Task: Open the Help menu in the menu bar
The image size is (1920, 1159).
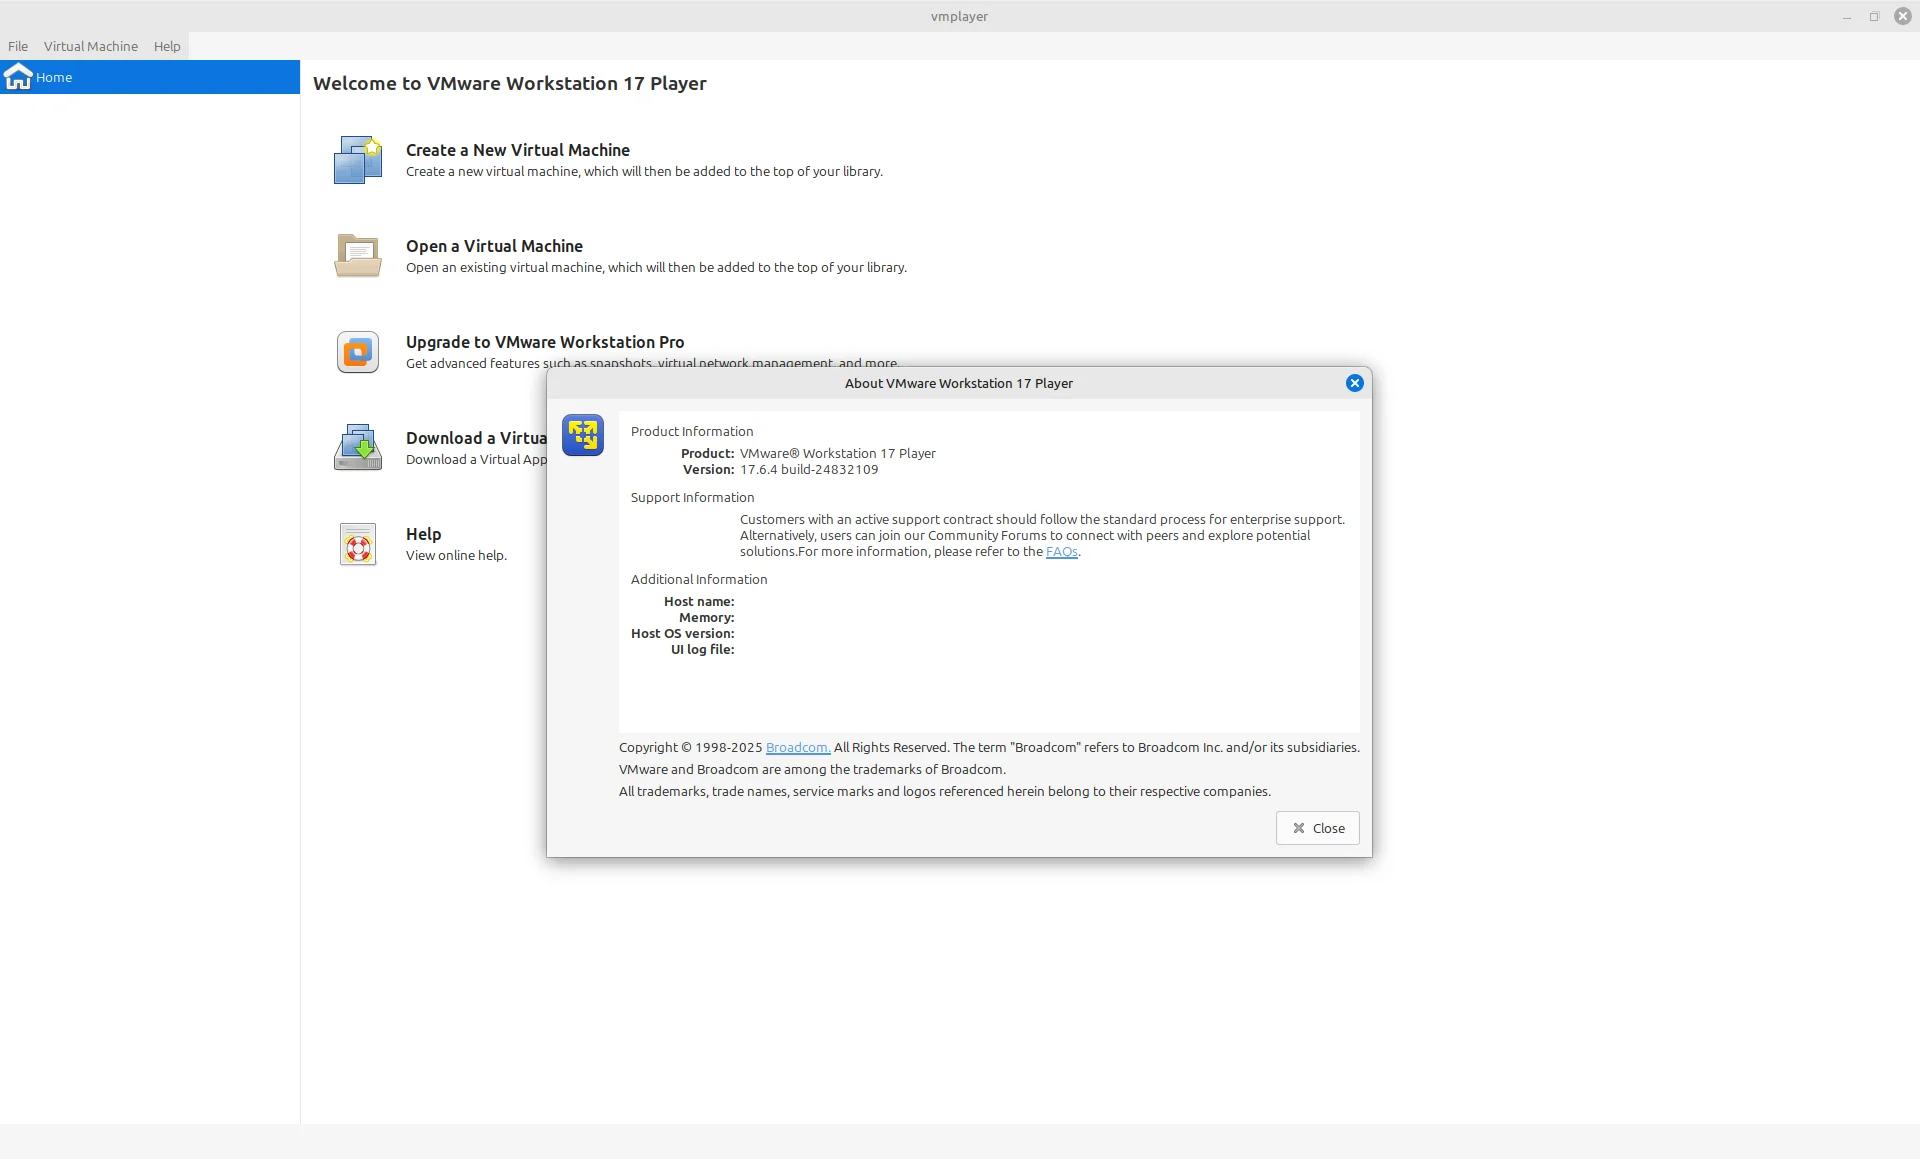Action: click(x=167, y=46)
